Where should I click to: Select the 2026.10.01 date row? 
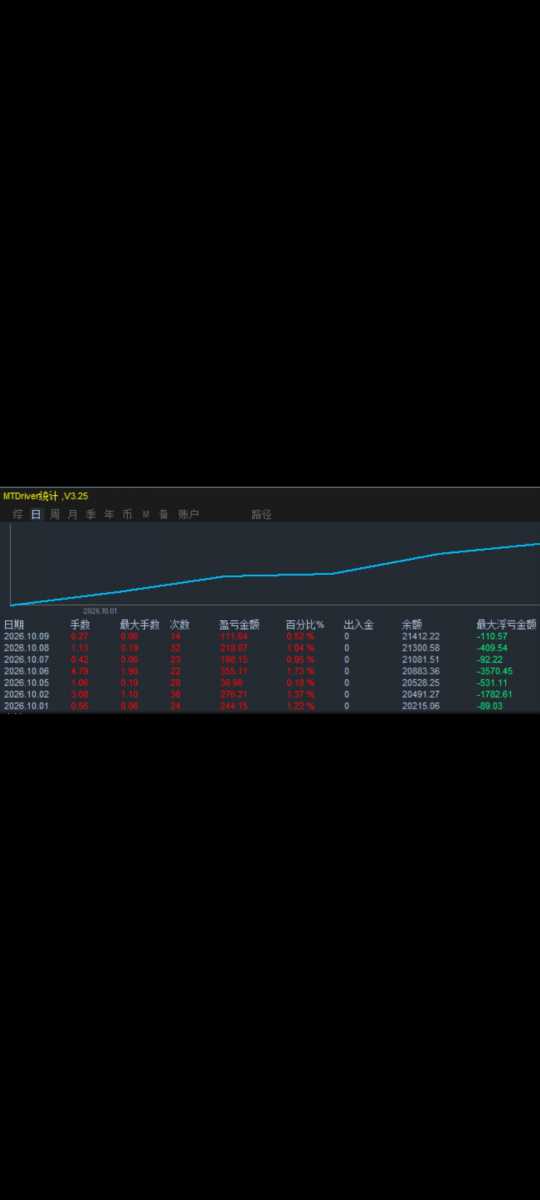(x=24, y=706)
